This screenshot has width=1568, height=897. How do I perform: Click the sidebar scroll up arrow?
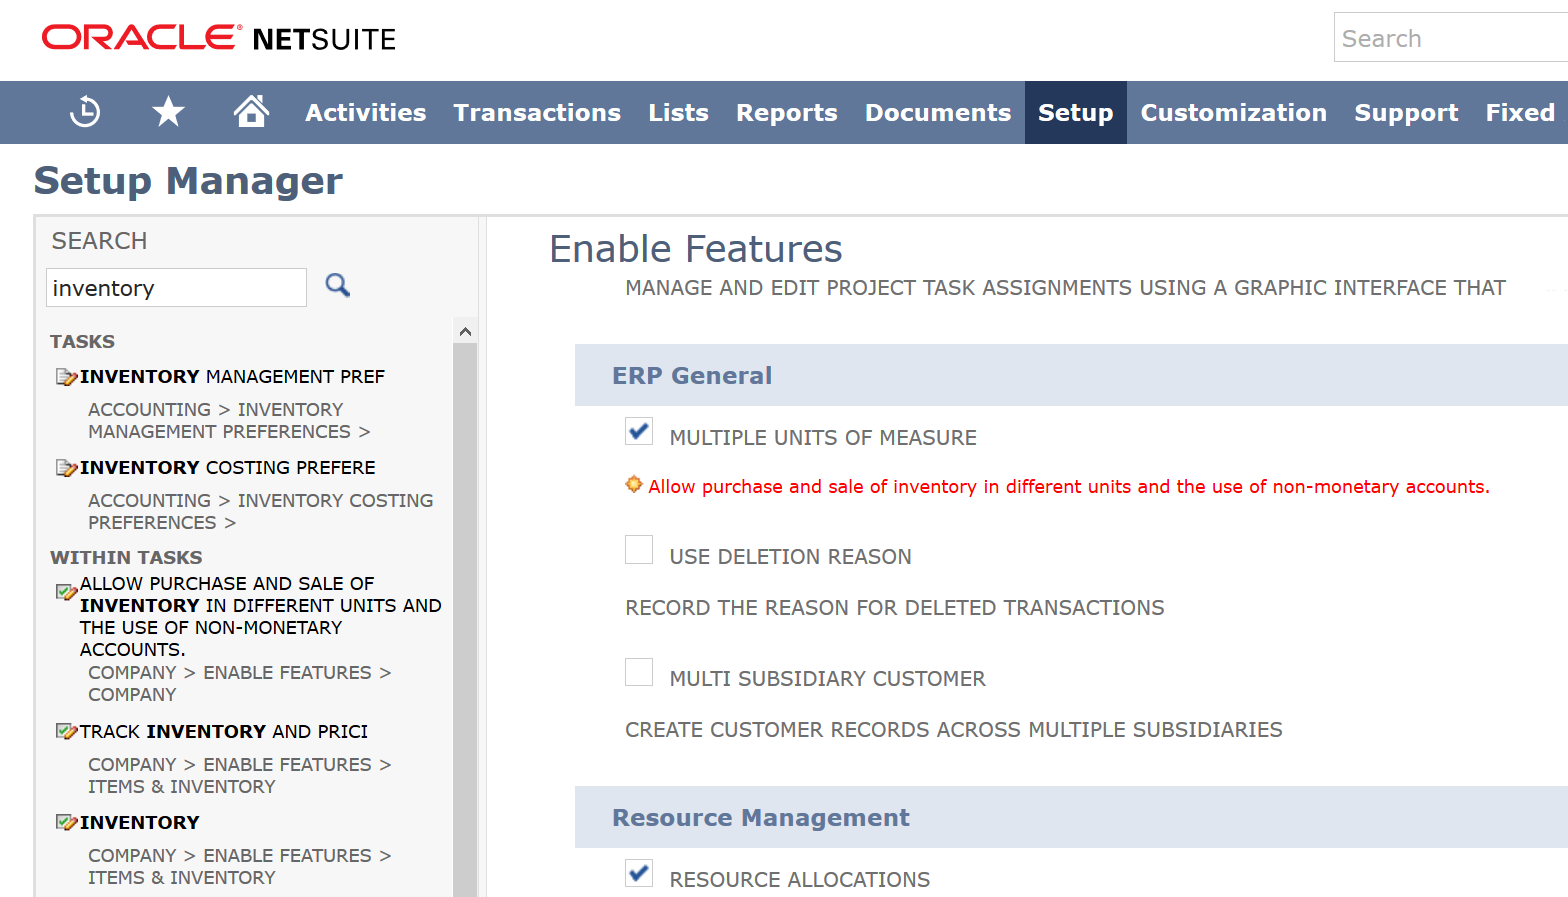click(465, 331)
